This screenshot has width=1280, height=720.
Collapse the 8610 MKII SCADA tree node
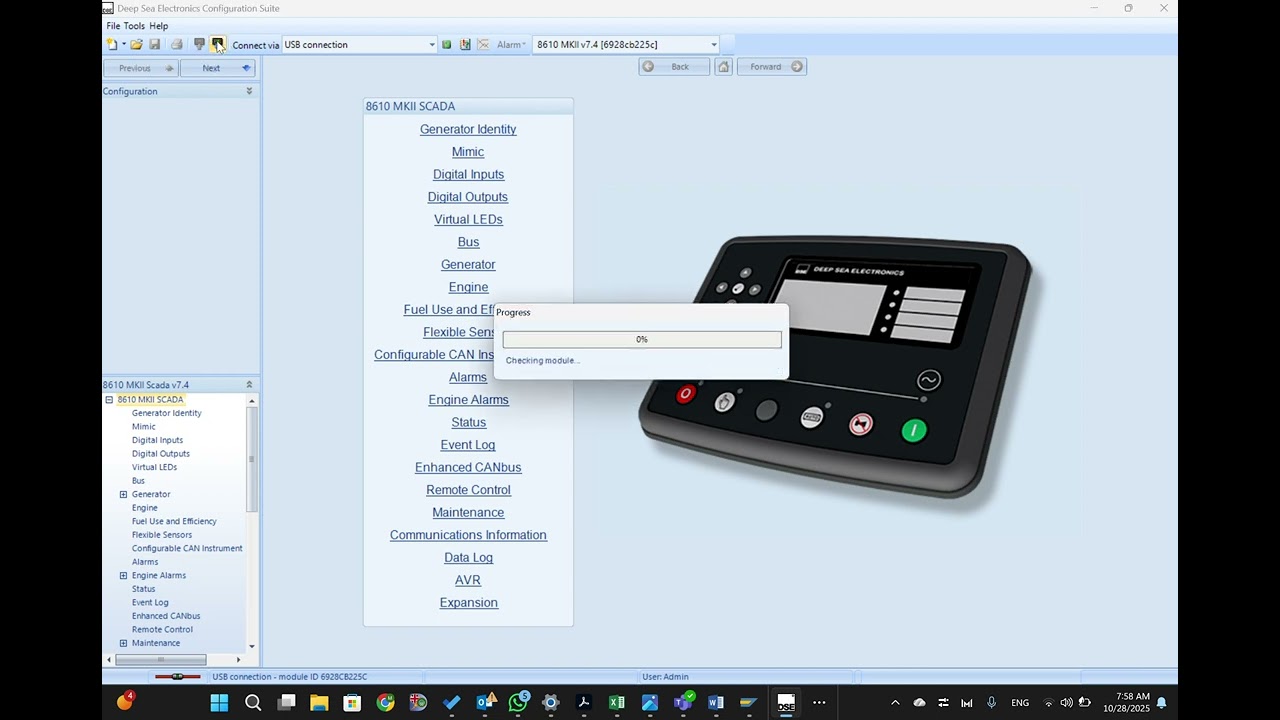pos(109,400)
